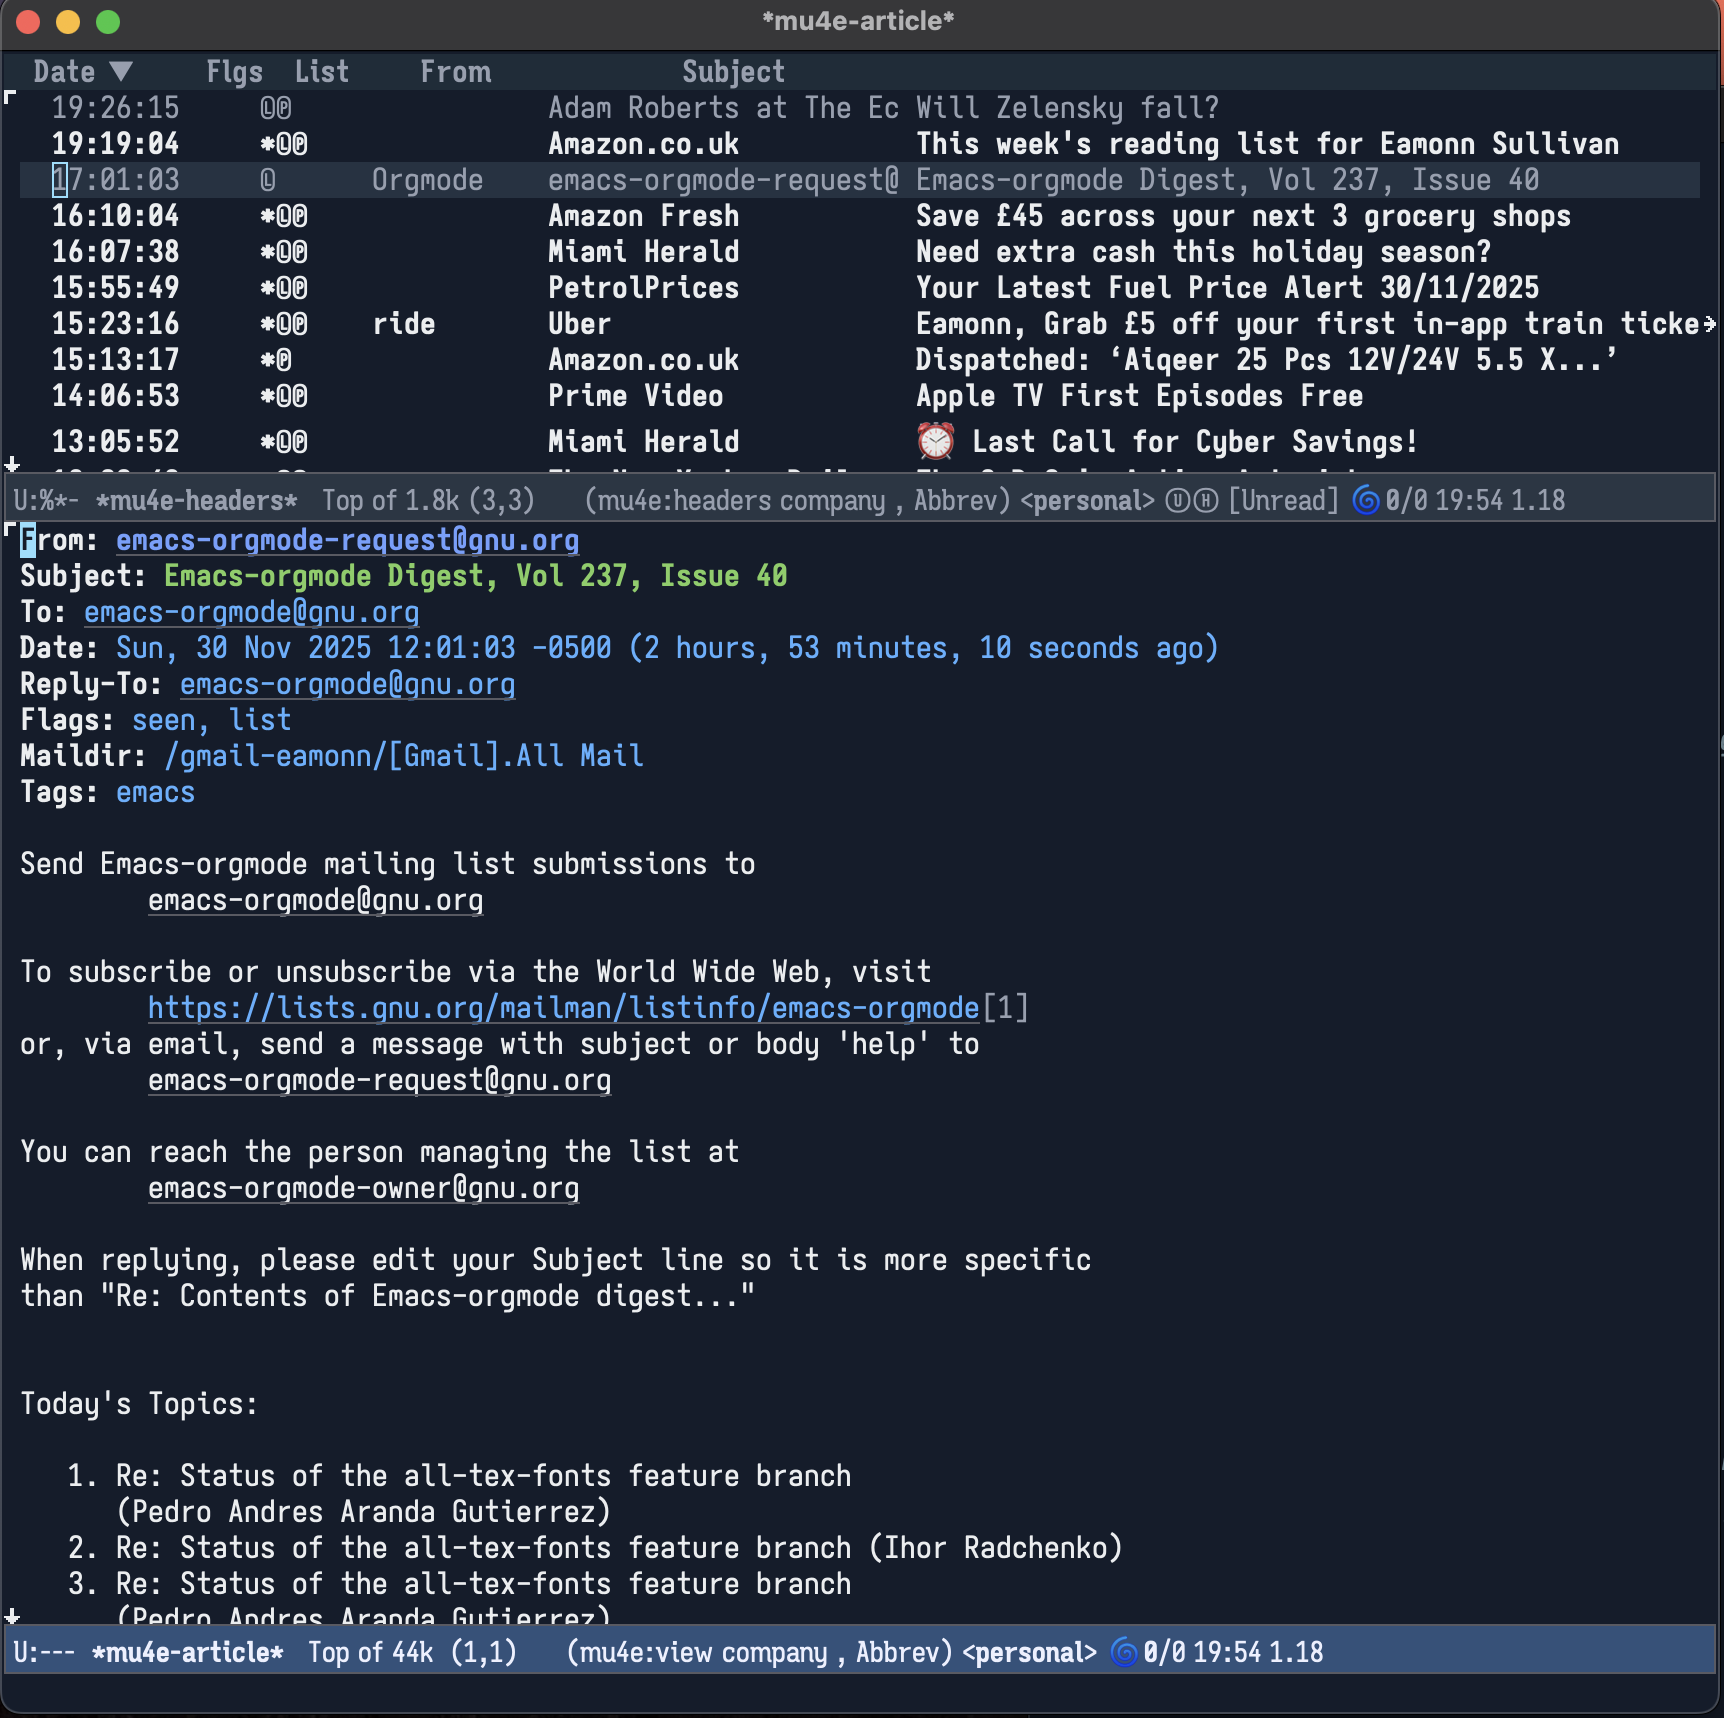Toggle the [Unread] filter in the headers mode line

point(1283,501)
